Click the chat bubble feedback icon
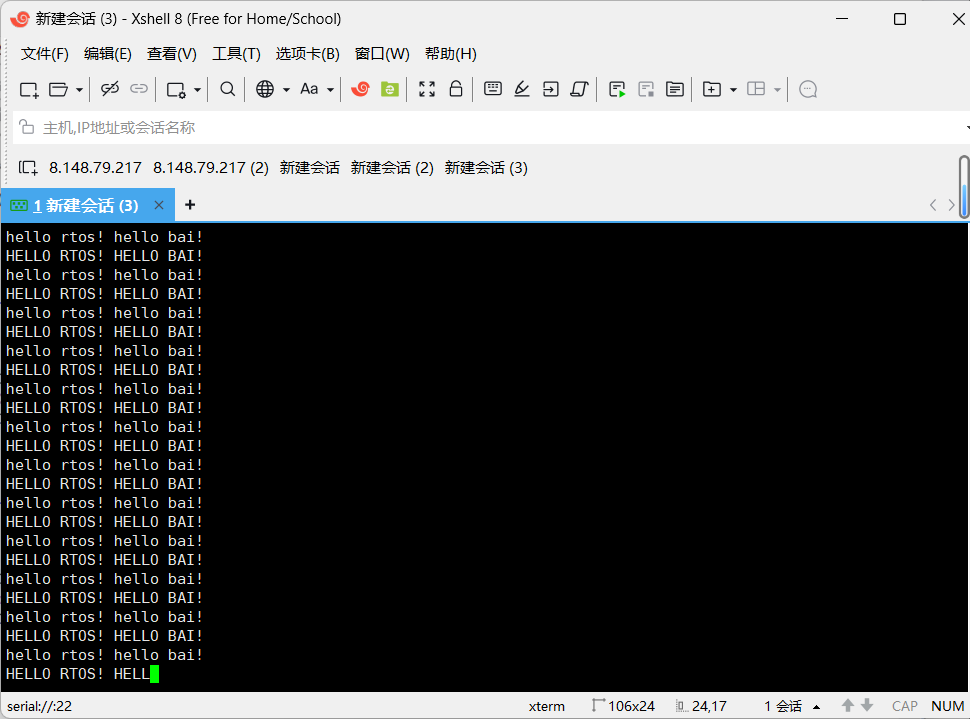Viewport: 970px width, 719px height. [808, 90]
